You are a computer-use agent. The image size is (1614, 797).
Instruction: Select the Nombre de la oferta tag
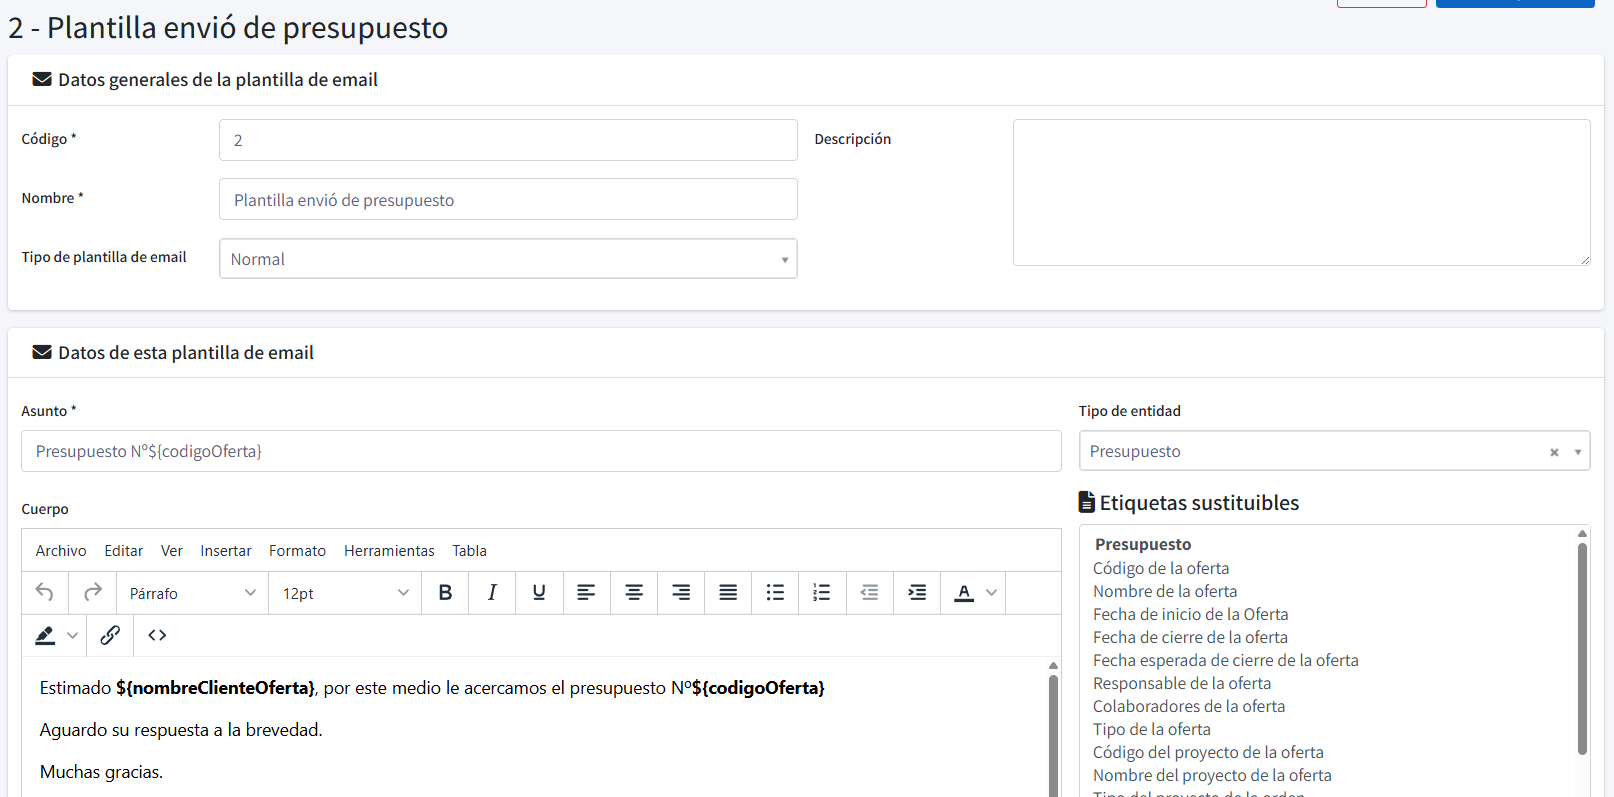coord(1165,591)
